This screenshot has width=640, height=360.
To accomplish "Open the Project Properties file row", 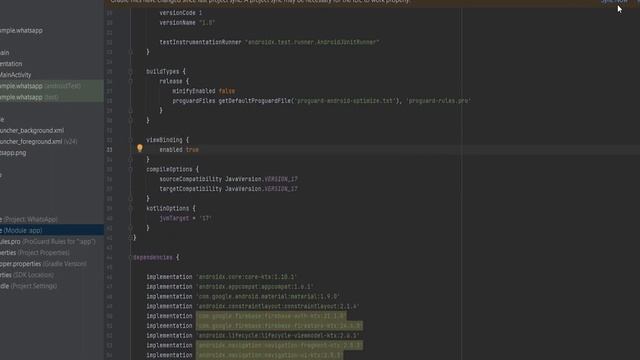I will click(x=35, y=253).
